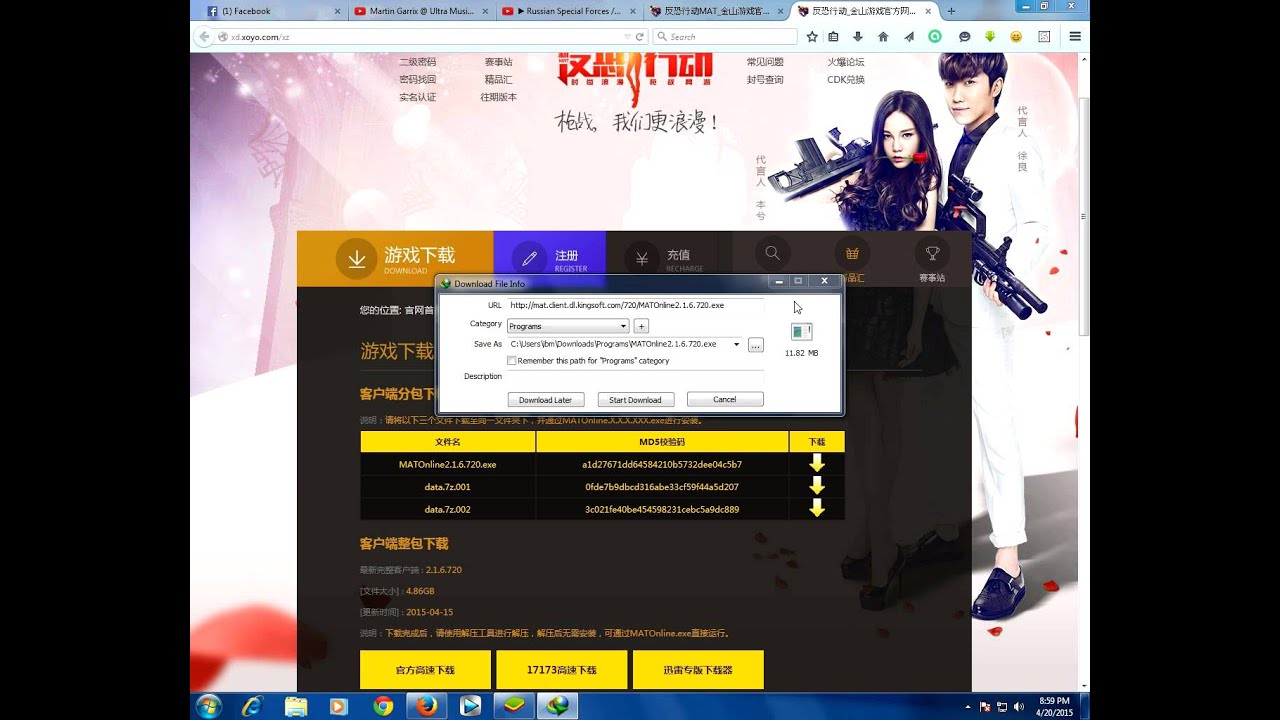Click the volume speaker tray icon

(x=1018, y=706)
